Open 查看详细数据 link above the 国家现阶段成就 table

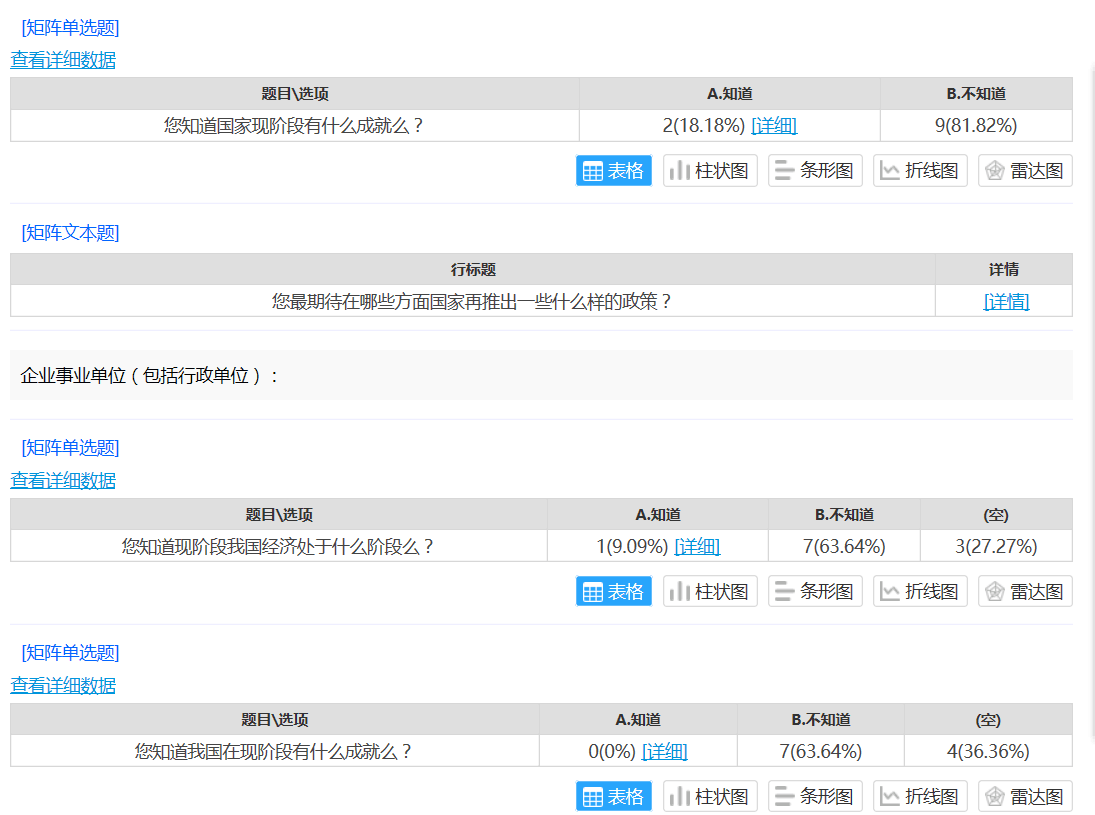[x=63, y=60]
